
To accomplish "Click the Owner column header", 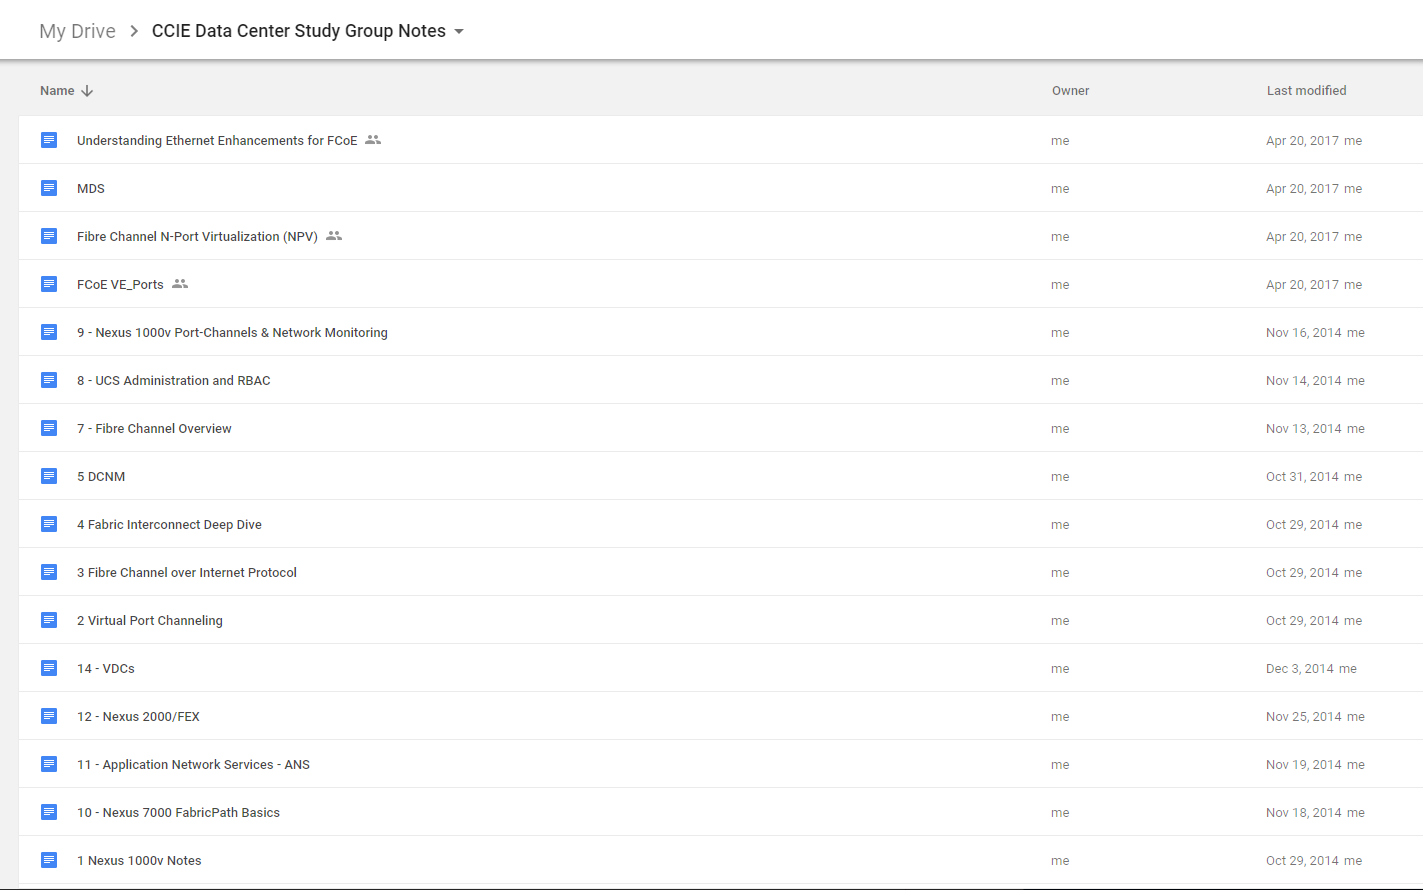I will coord(1070,90).
